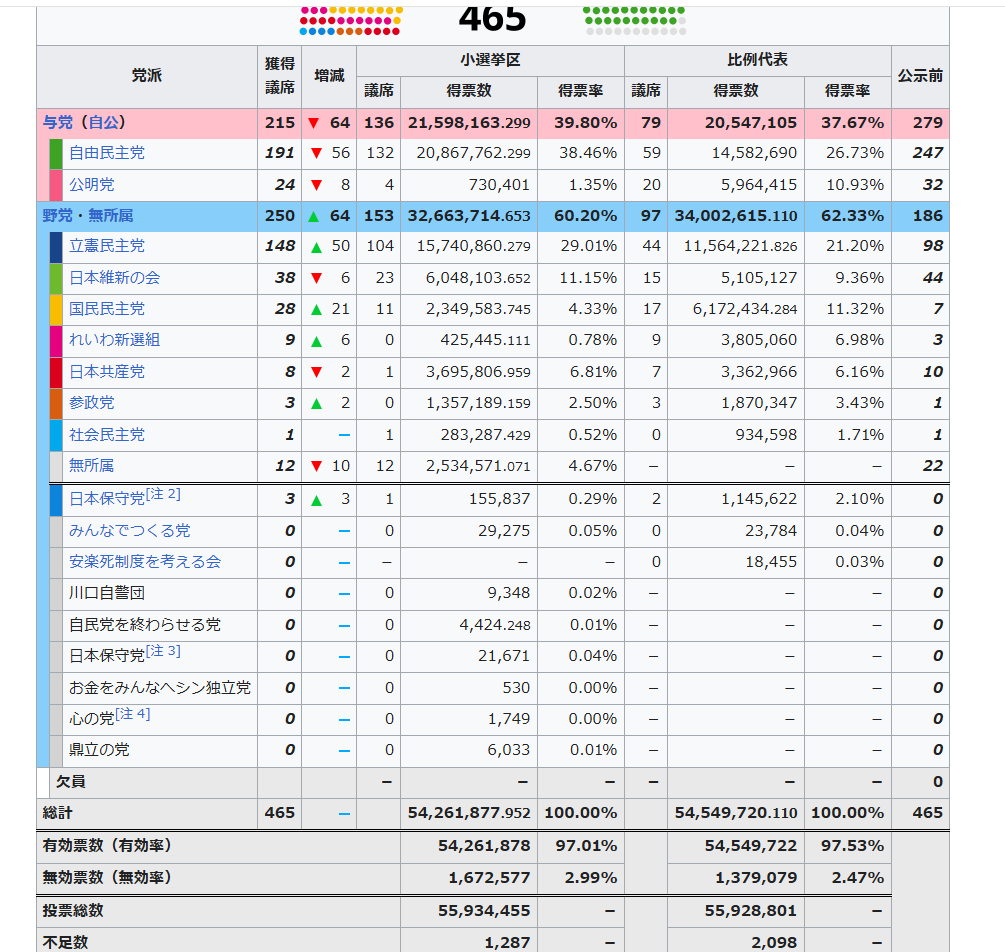Image resolution: width=1005 pixels, height=952 pixels.
Task: Open the 自由民主党 party link
Action: (107, 153)
